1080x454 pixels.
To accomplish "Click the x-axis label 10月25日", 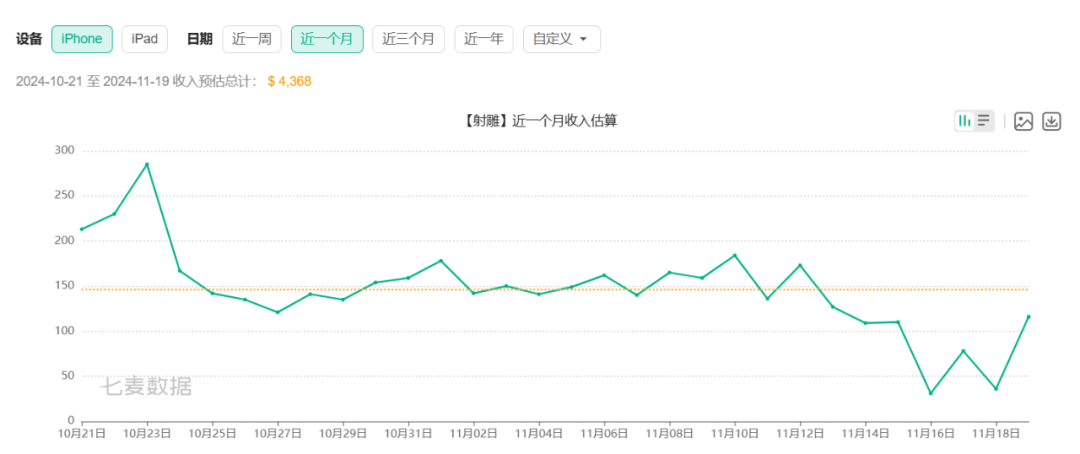I will click(212, 434).
